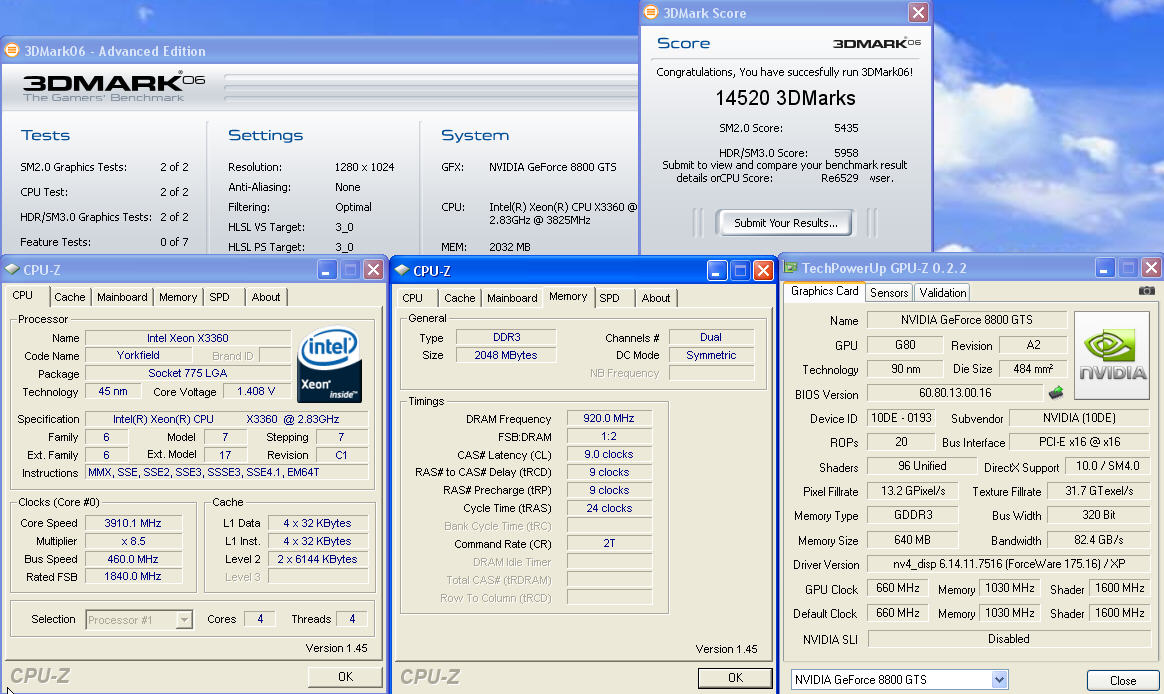
Task: Click the Yorkfield code name value
Action: pyautogui.click(x=138, y=356)
